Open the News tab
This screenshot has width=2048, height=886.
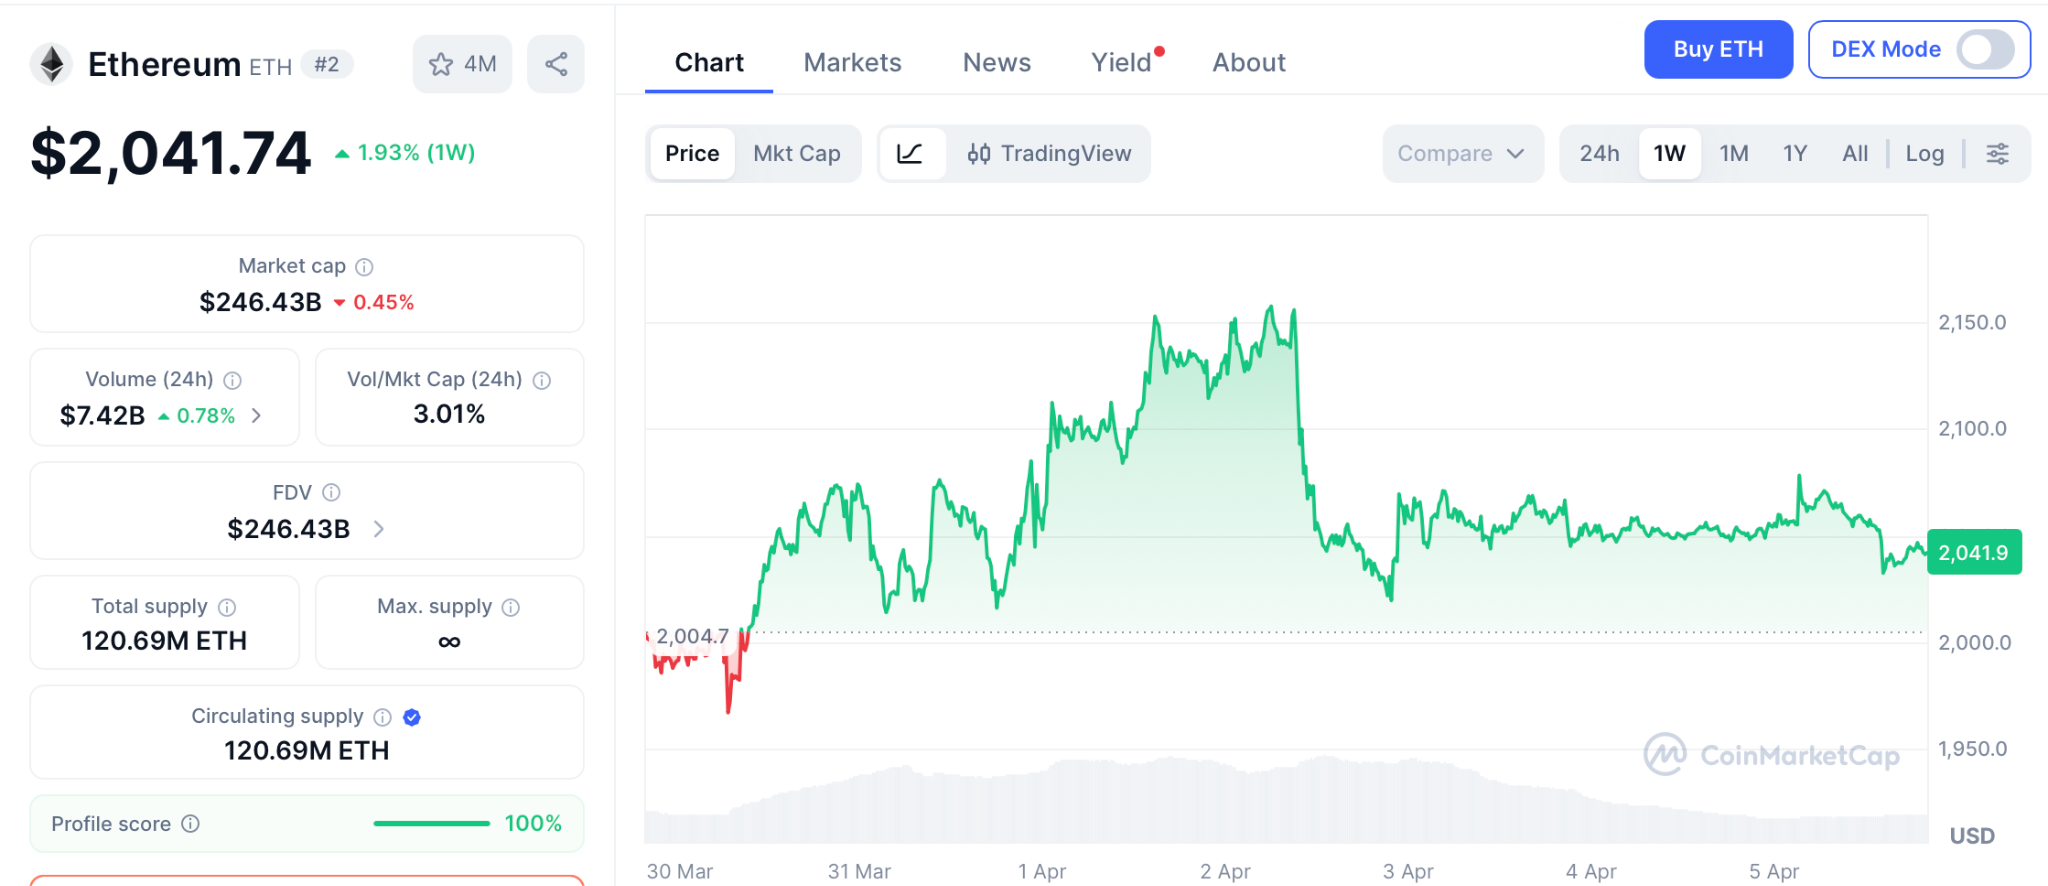(x=996, y=63)
